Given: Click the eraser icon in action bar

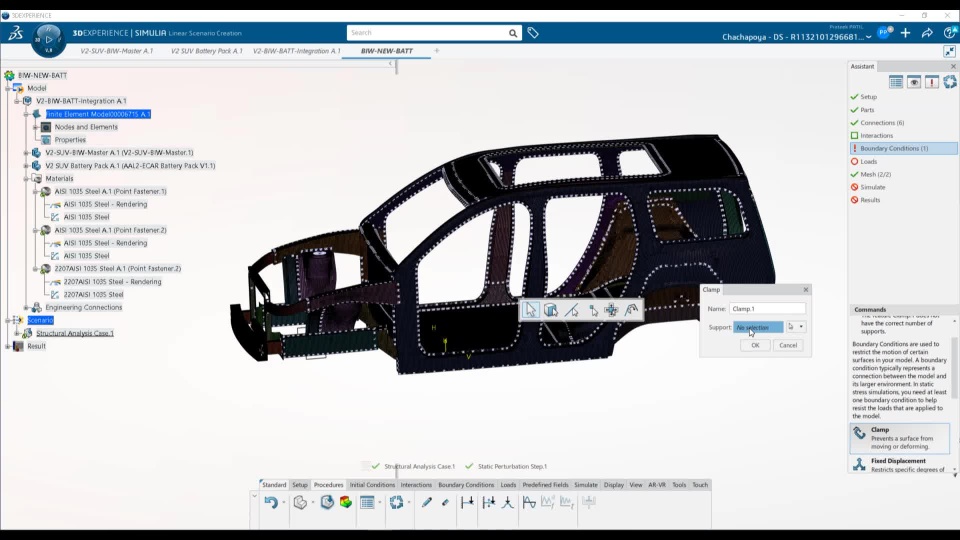Looking at the screenshot, I should [445, 503].
